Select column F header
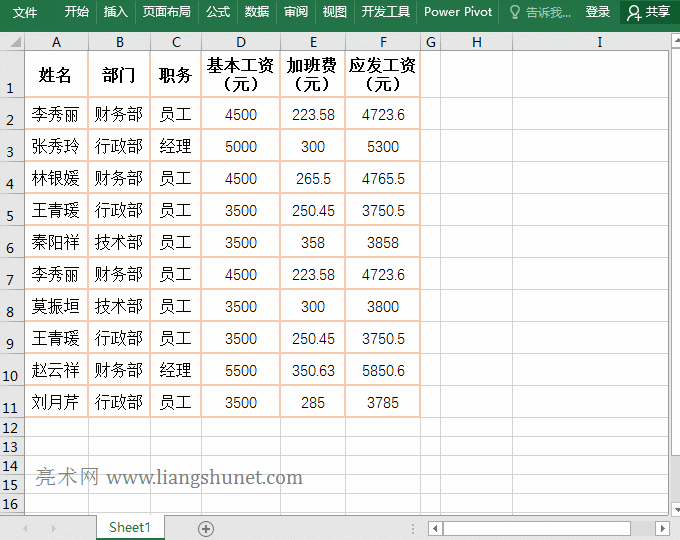680x540 pixels. click(x=383, y=42)
